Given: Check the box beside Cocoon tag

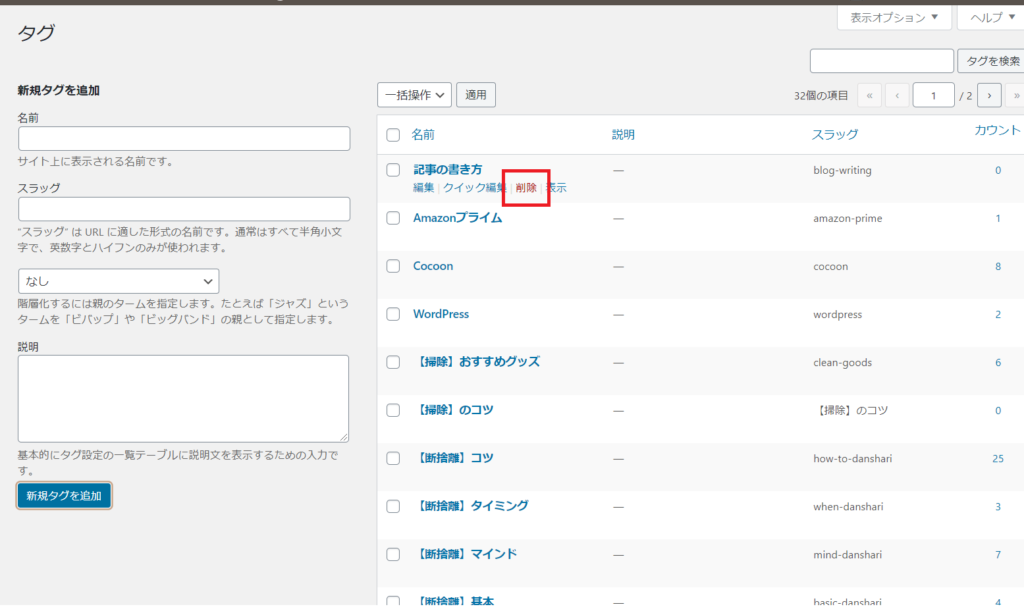Looking at the screenshot, I should click(393, 266).
